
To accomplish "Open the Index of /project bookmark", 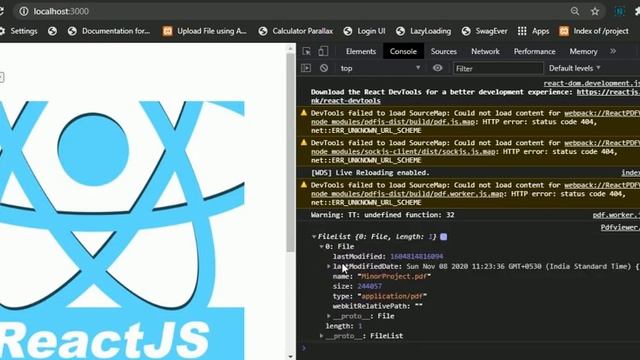I will [x=594, y=31].
